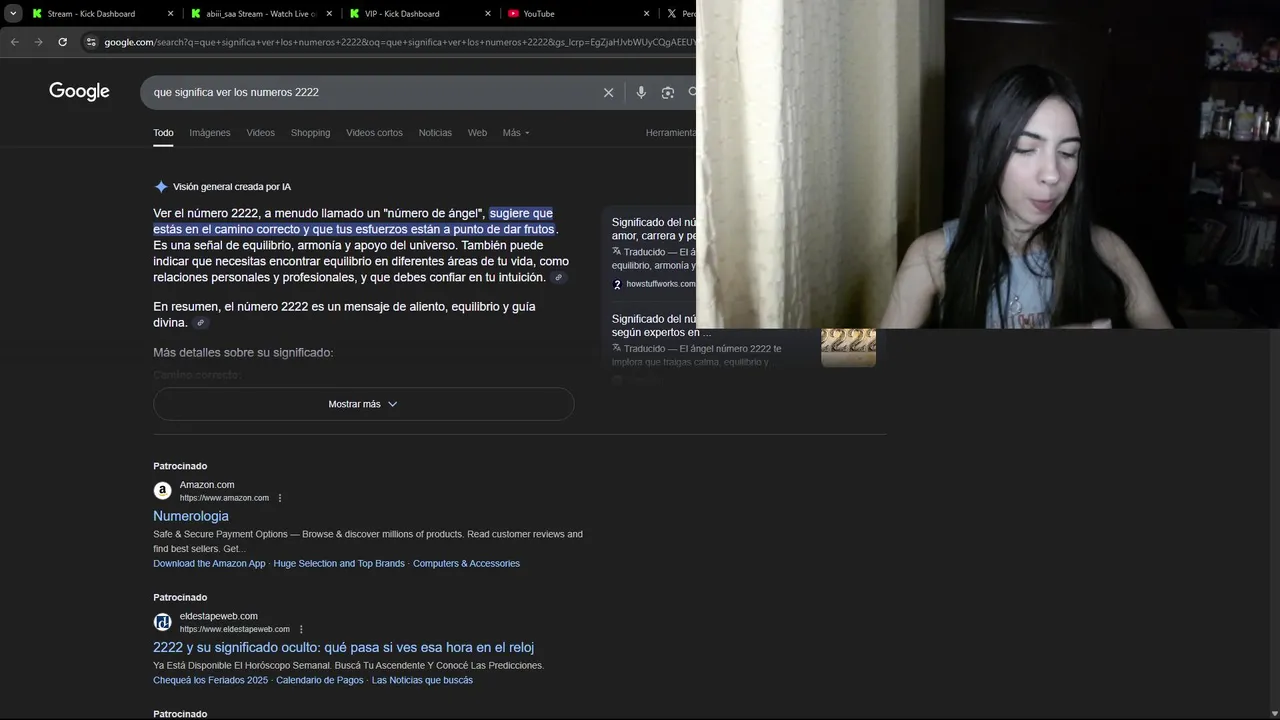The image size is (1280, 720).
Task: Open Computers & Accessories link
Action: click(x=466, y=564)
